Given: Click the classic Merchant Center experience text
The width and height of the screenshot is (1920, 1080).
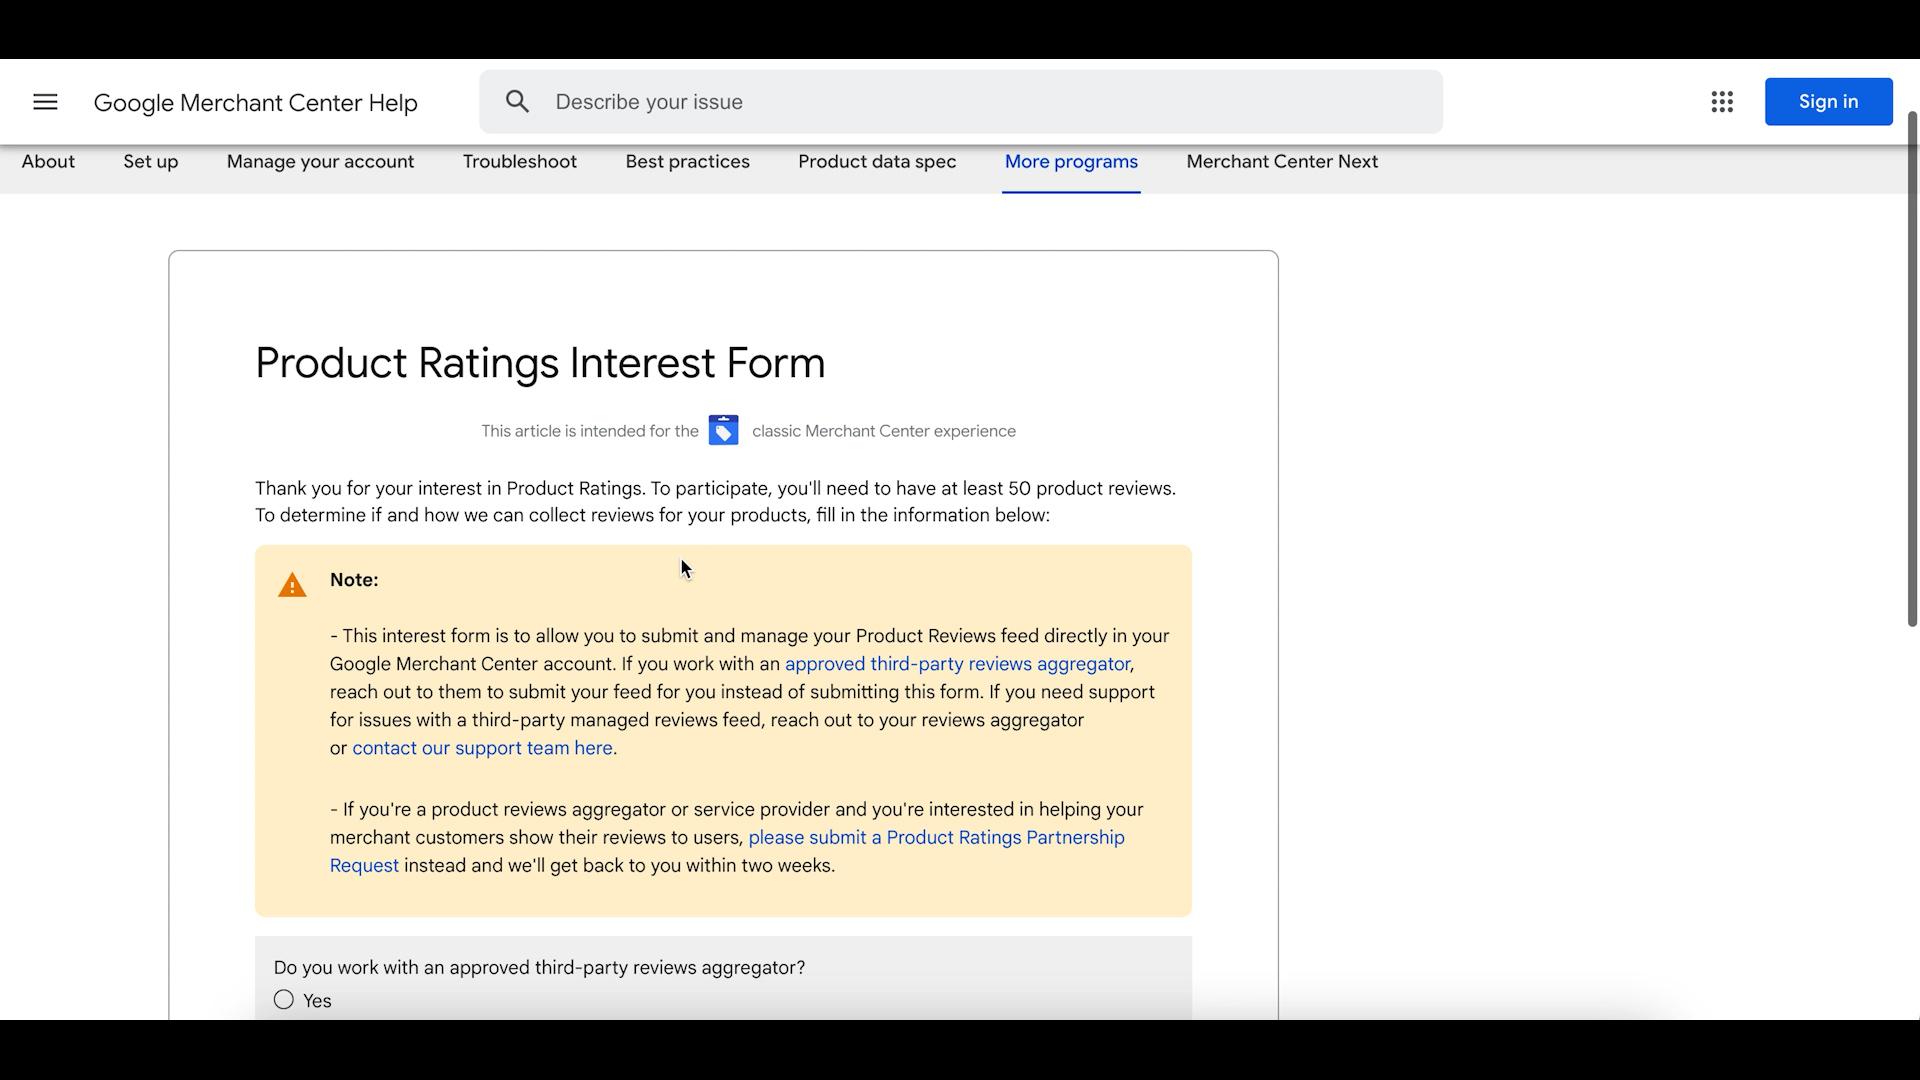Looking at the screenshot, I should pos(884,431).
